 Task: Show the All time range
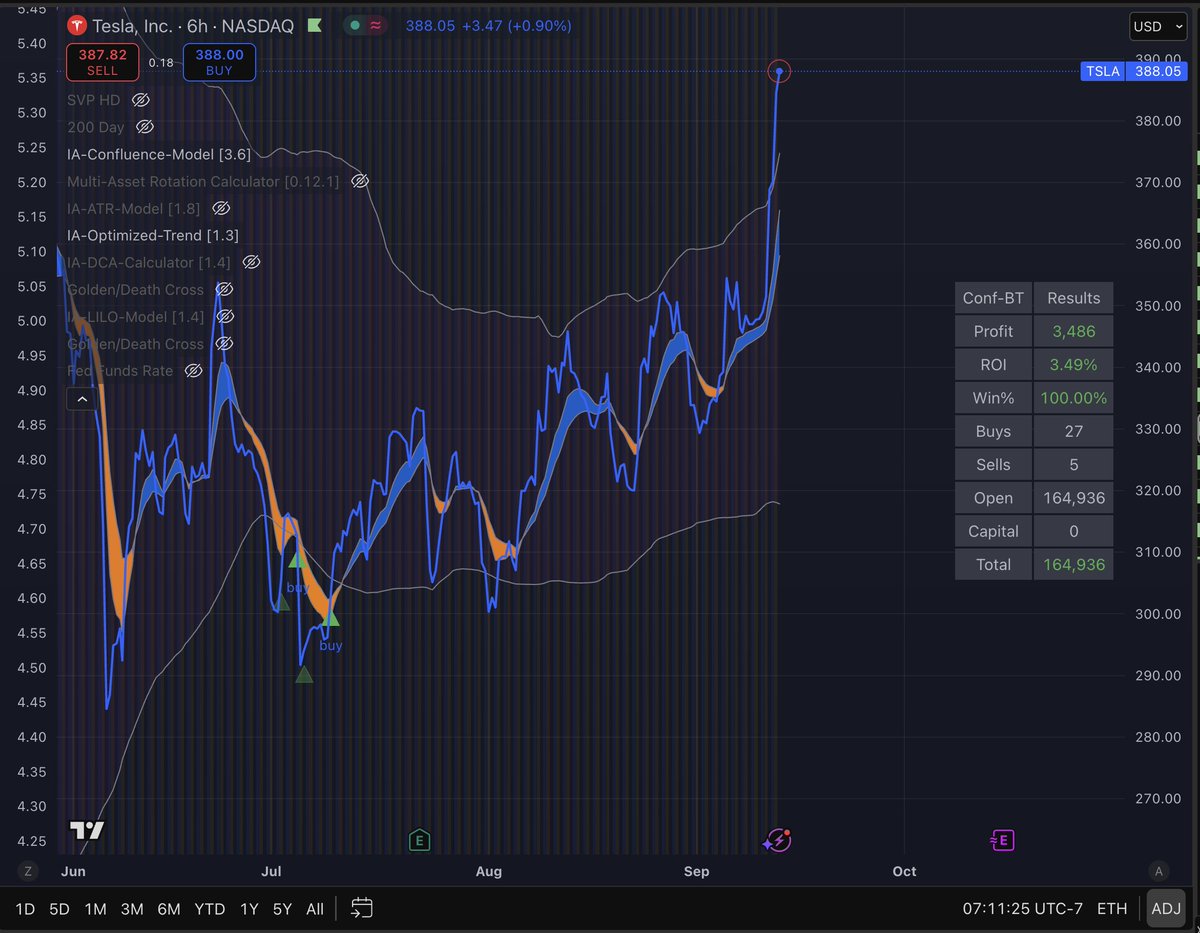point(315,909)
